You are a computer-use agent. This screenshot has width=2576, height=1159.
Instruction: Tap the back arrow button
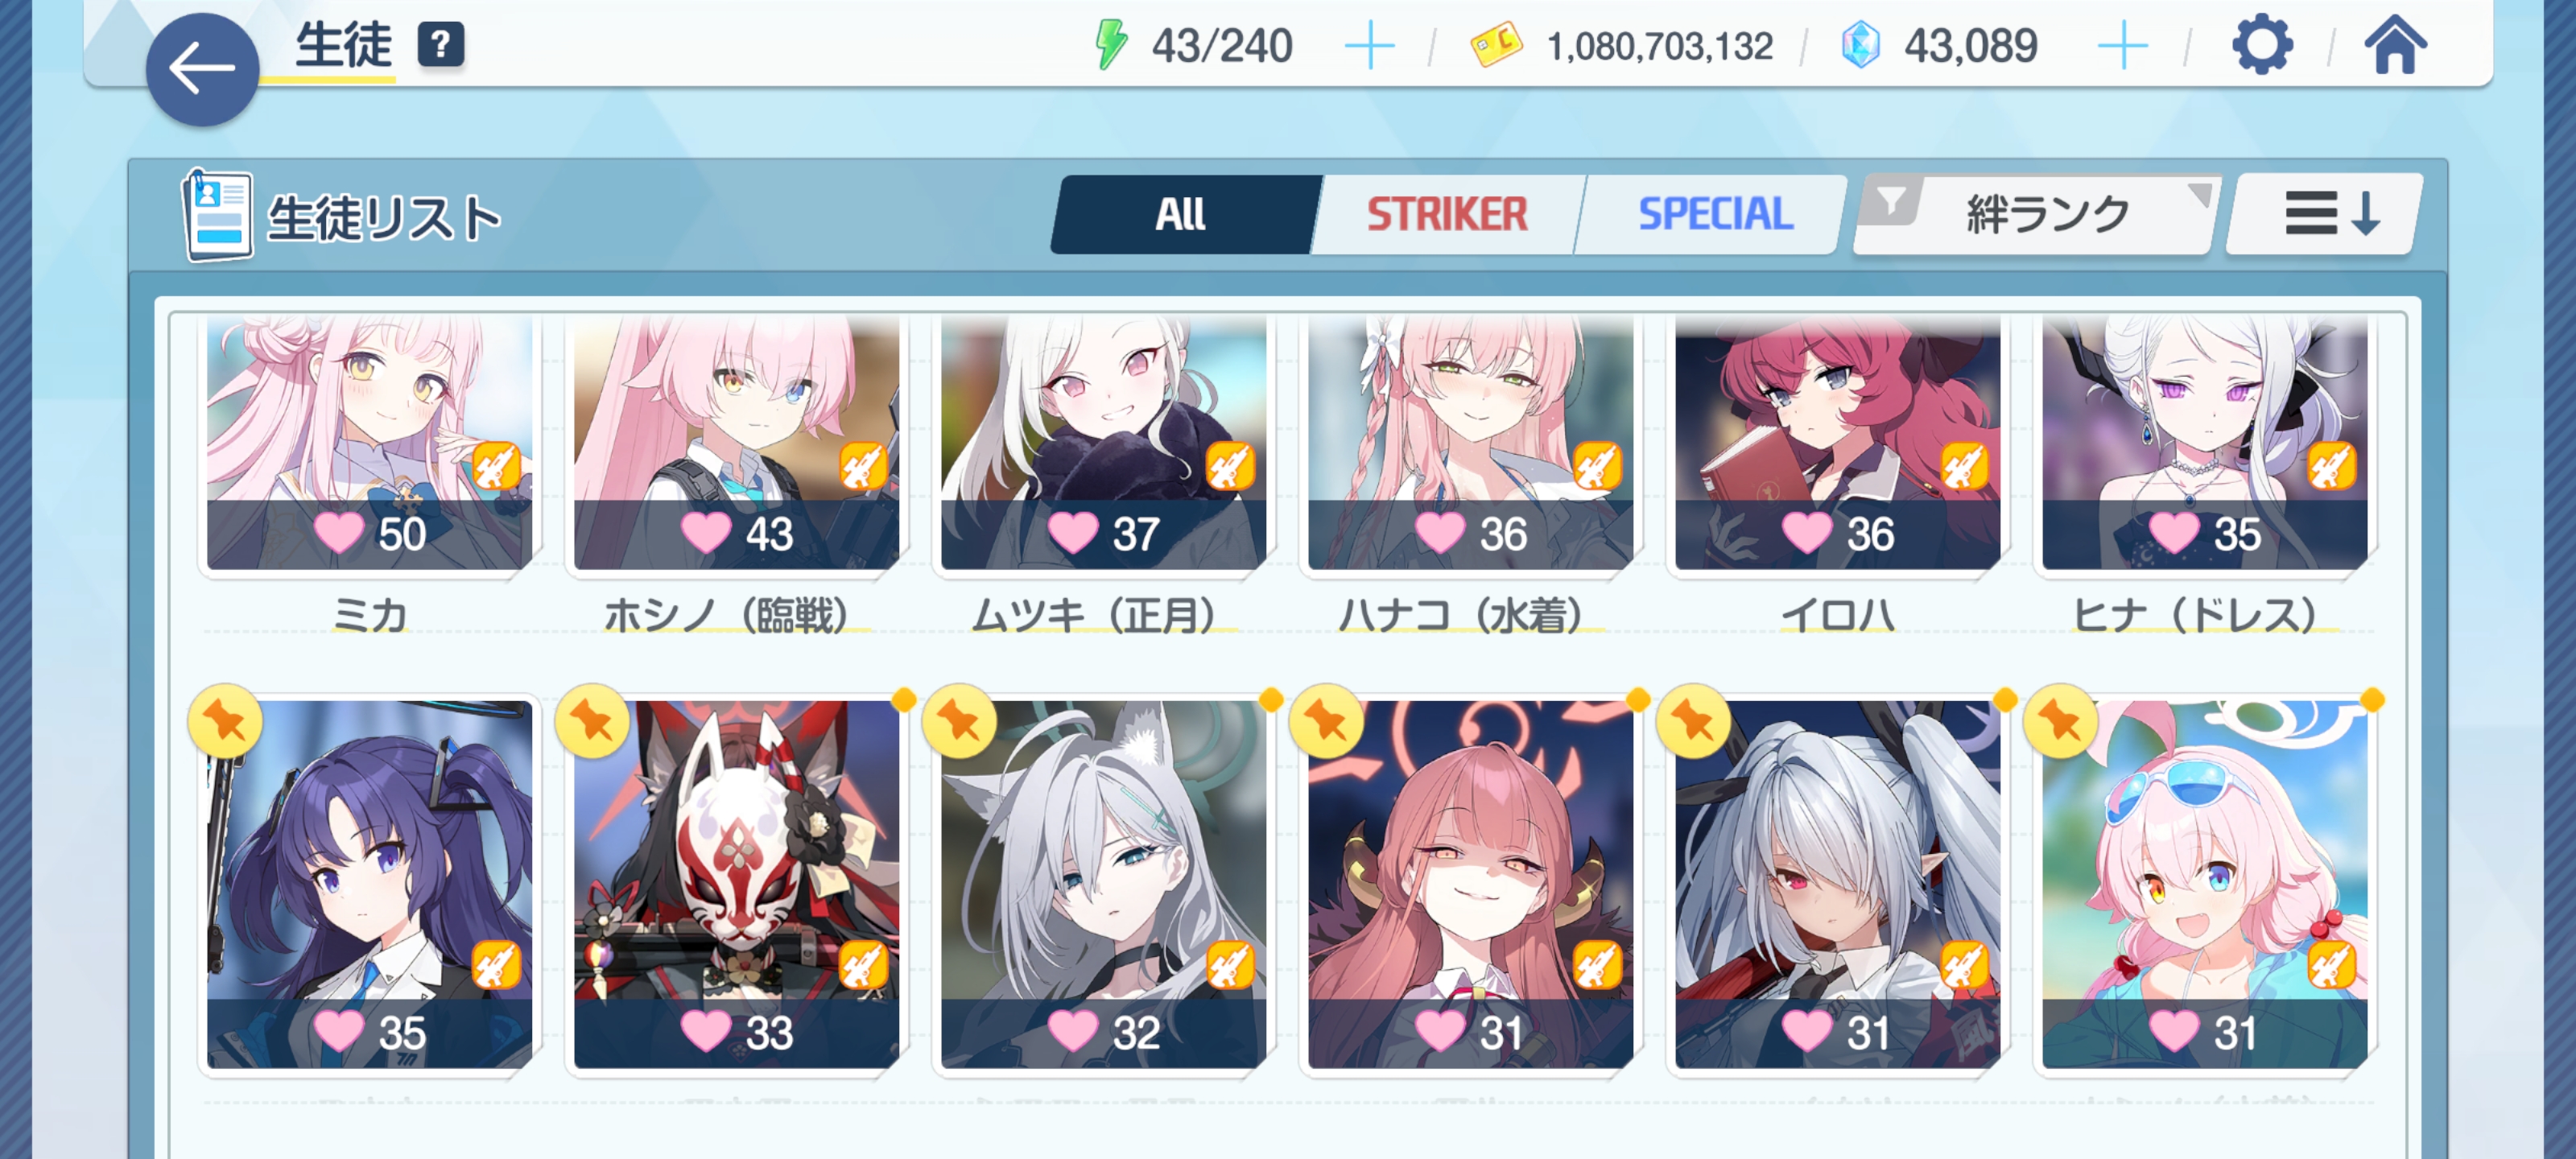[x=202, y=69]
